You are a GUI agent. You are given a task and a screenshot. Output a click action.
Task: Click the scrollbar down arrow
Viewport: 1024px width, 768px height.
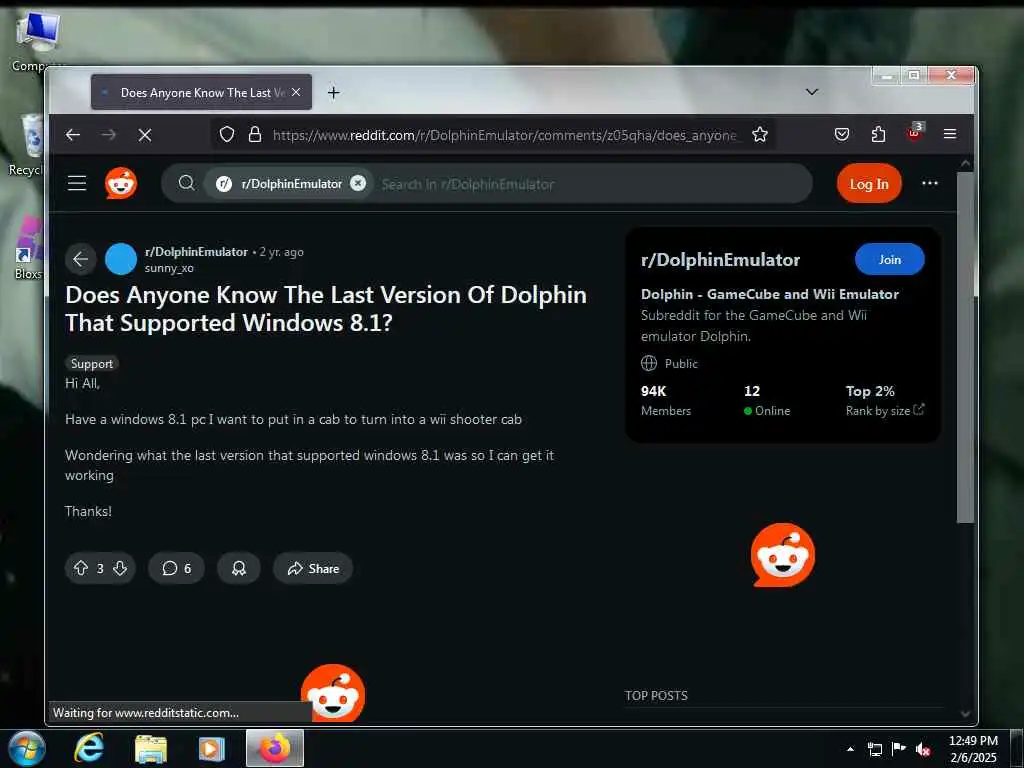(x=965, y=714)
